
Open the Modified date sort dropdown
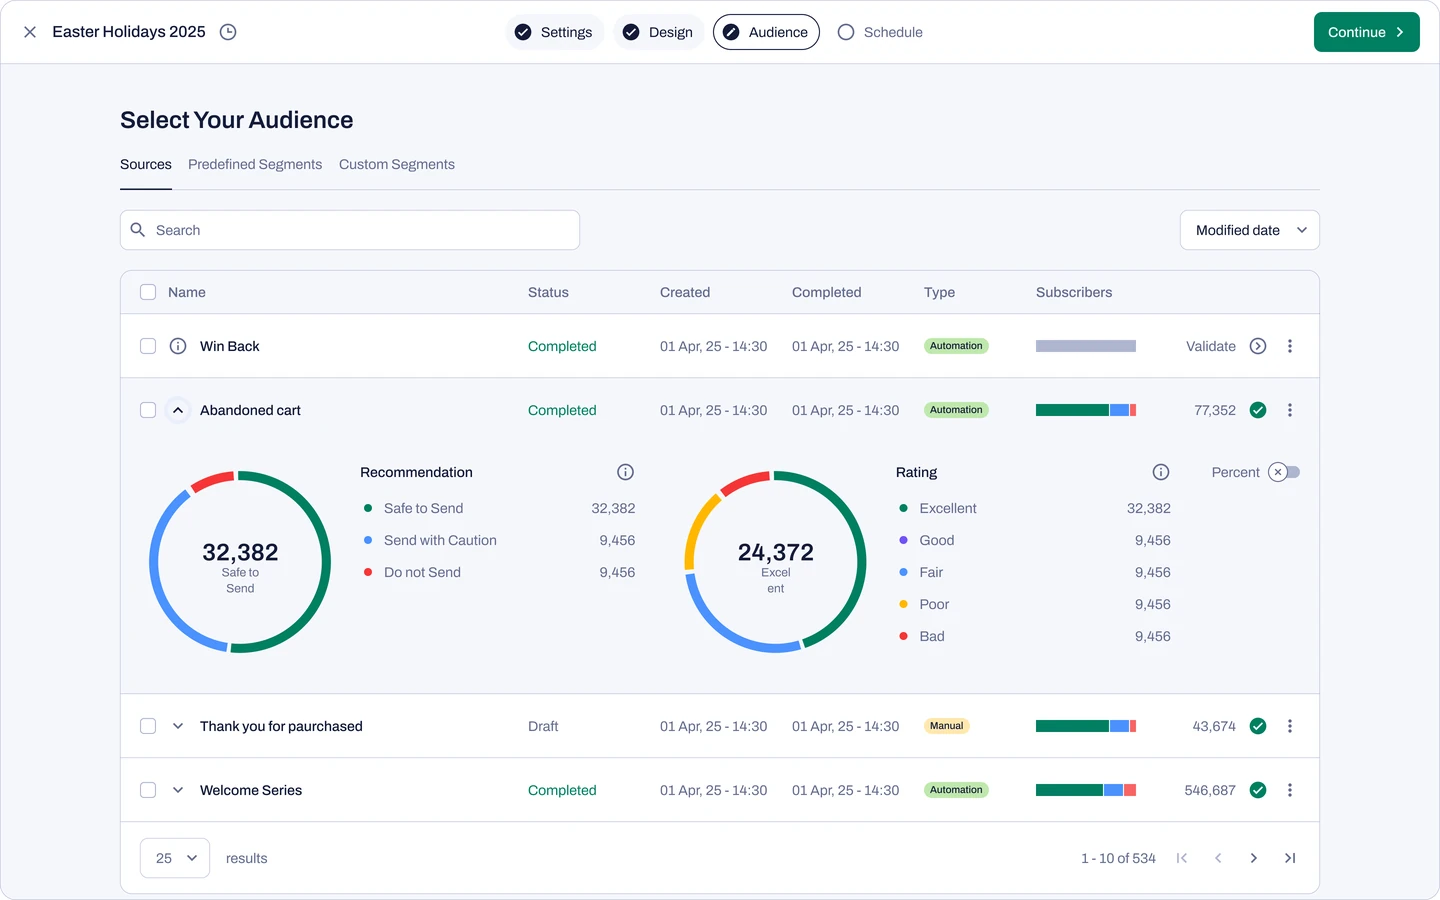click(x=1250, y=230)
